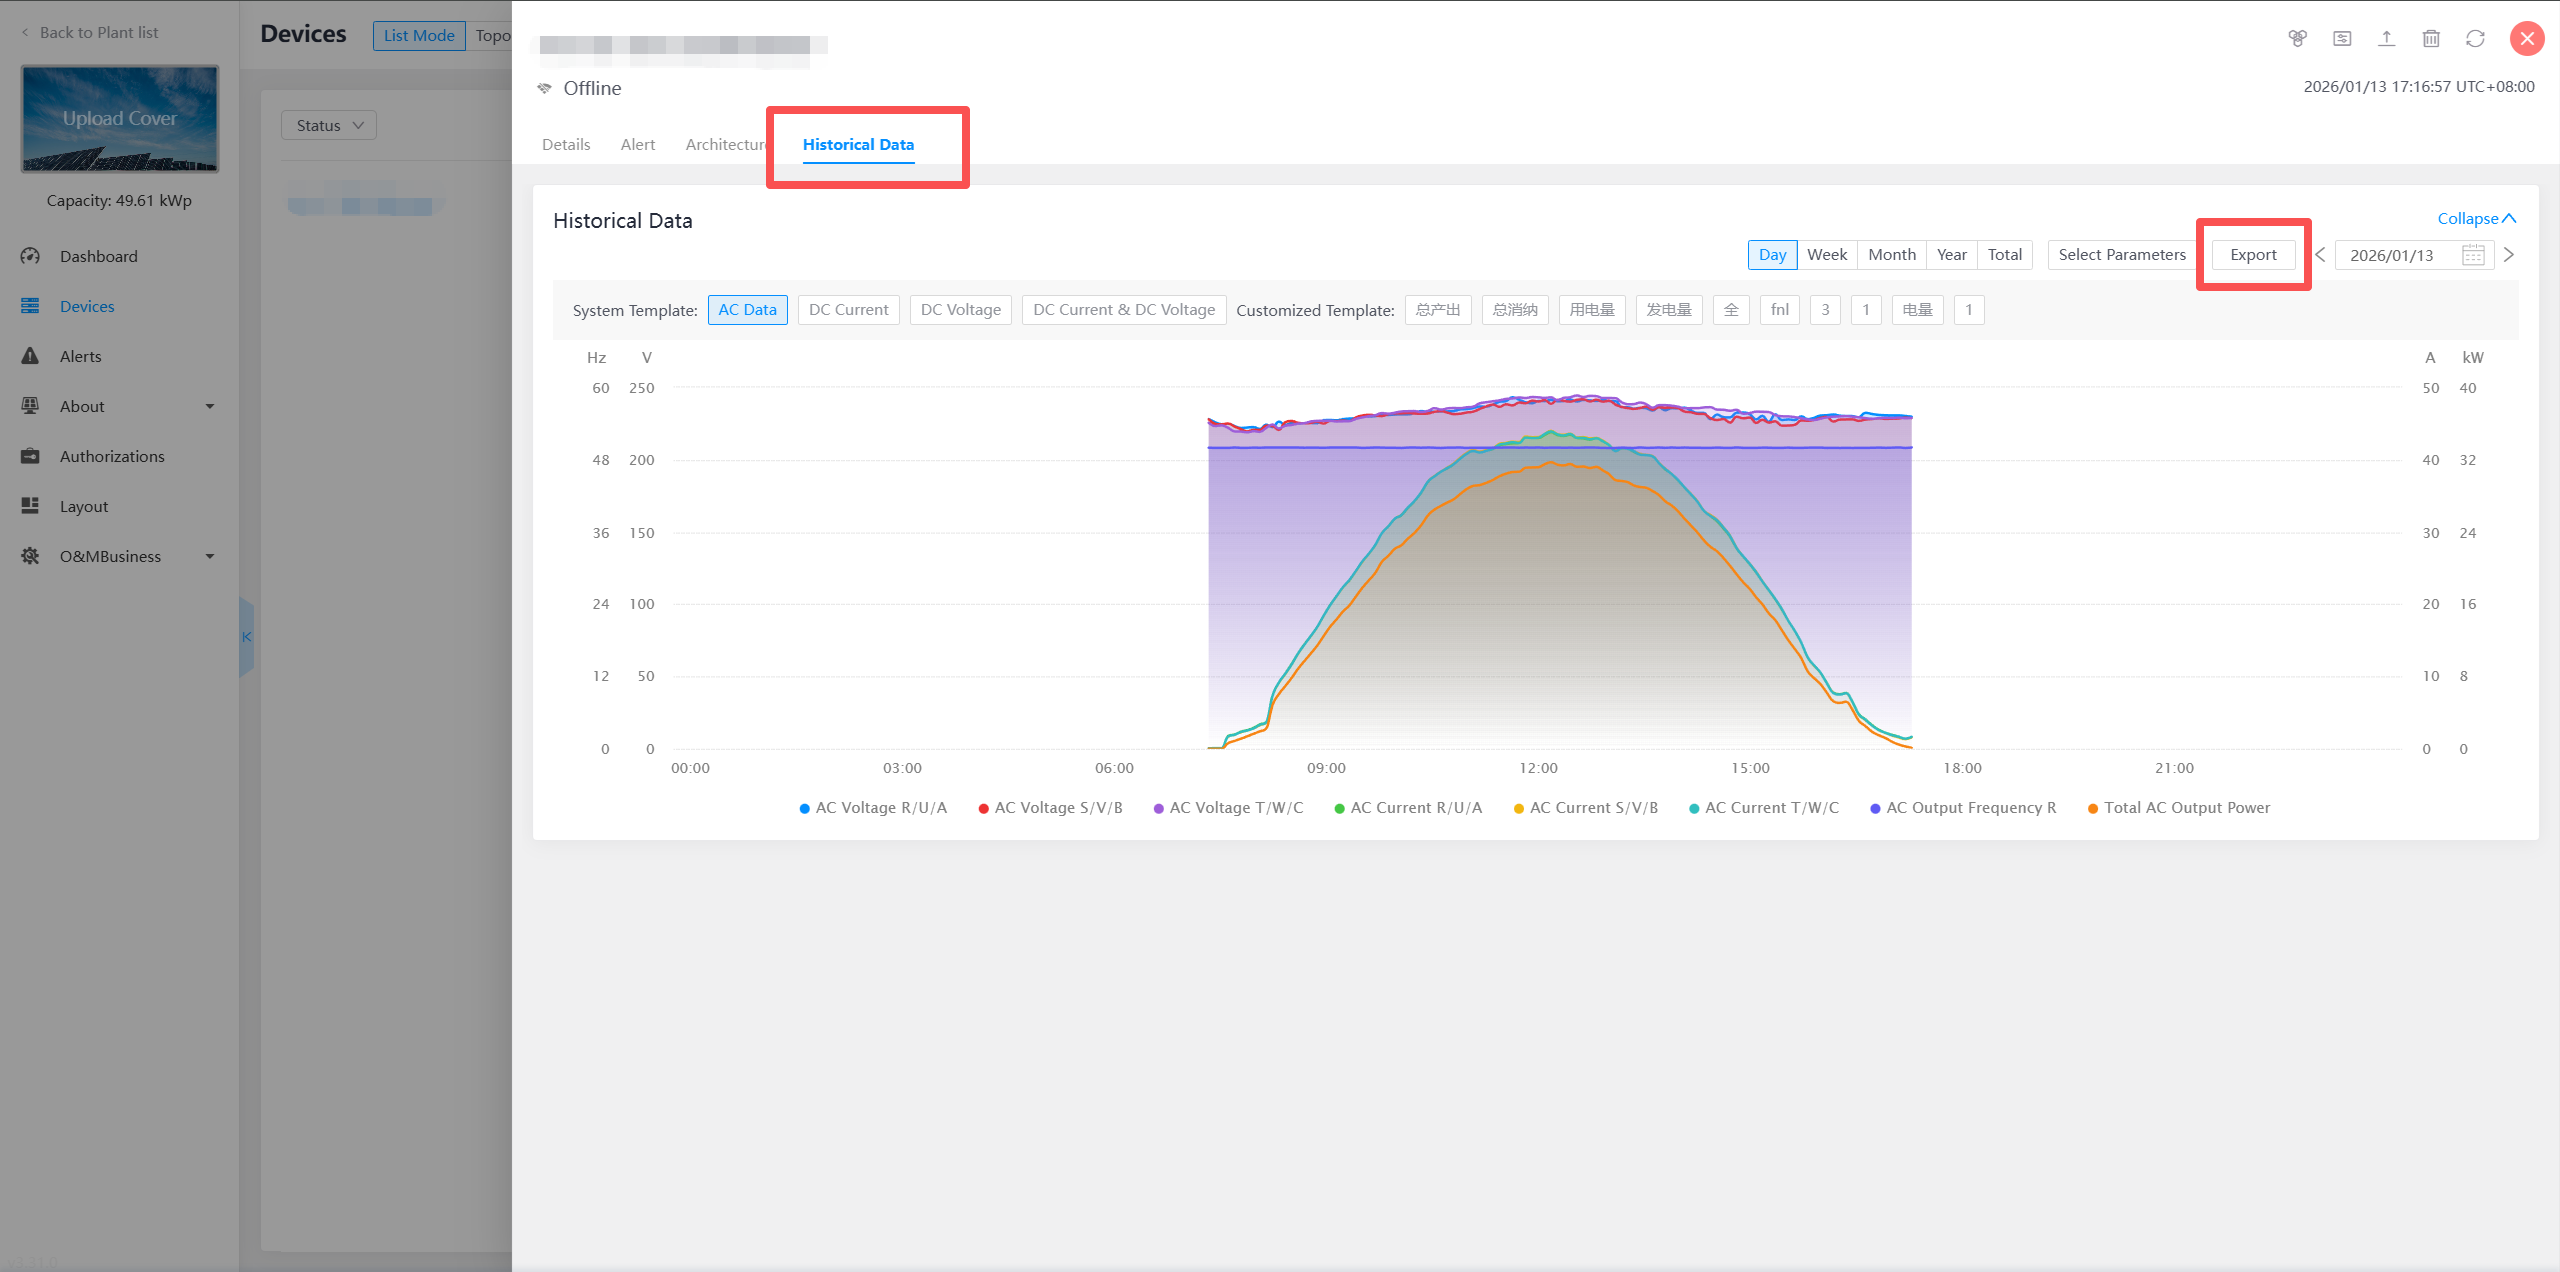Refresh device data with circular arrows icon

tap(2475, 38)
